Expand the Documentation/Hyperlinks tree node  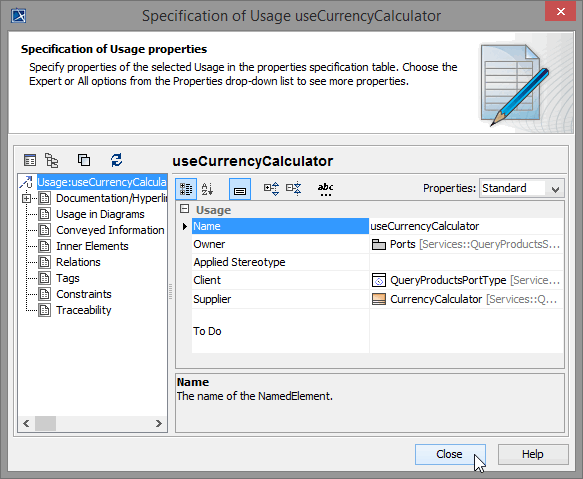[x=26, y=198]
